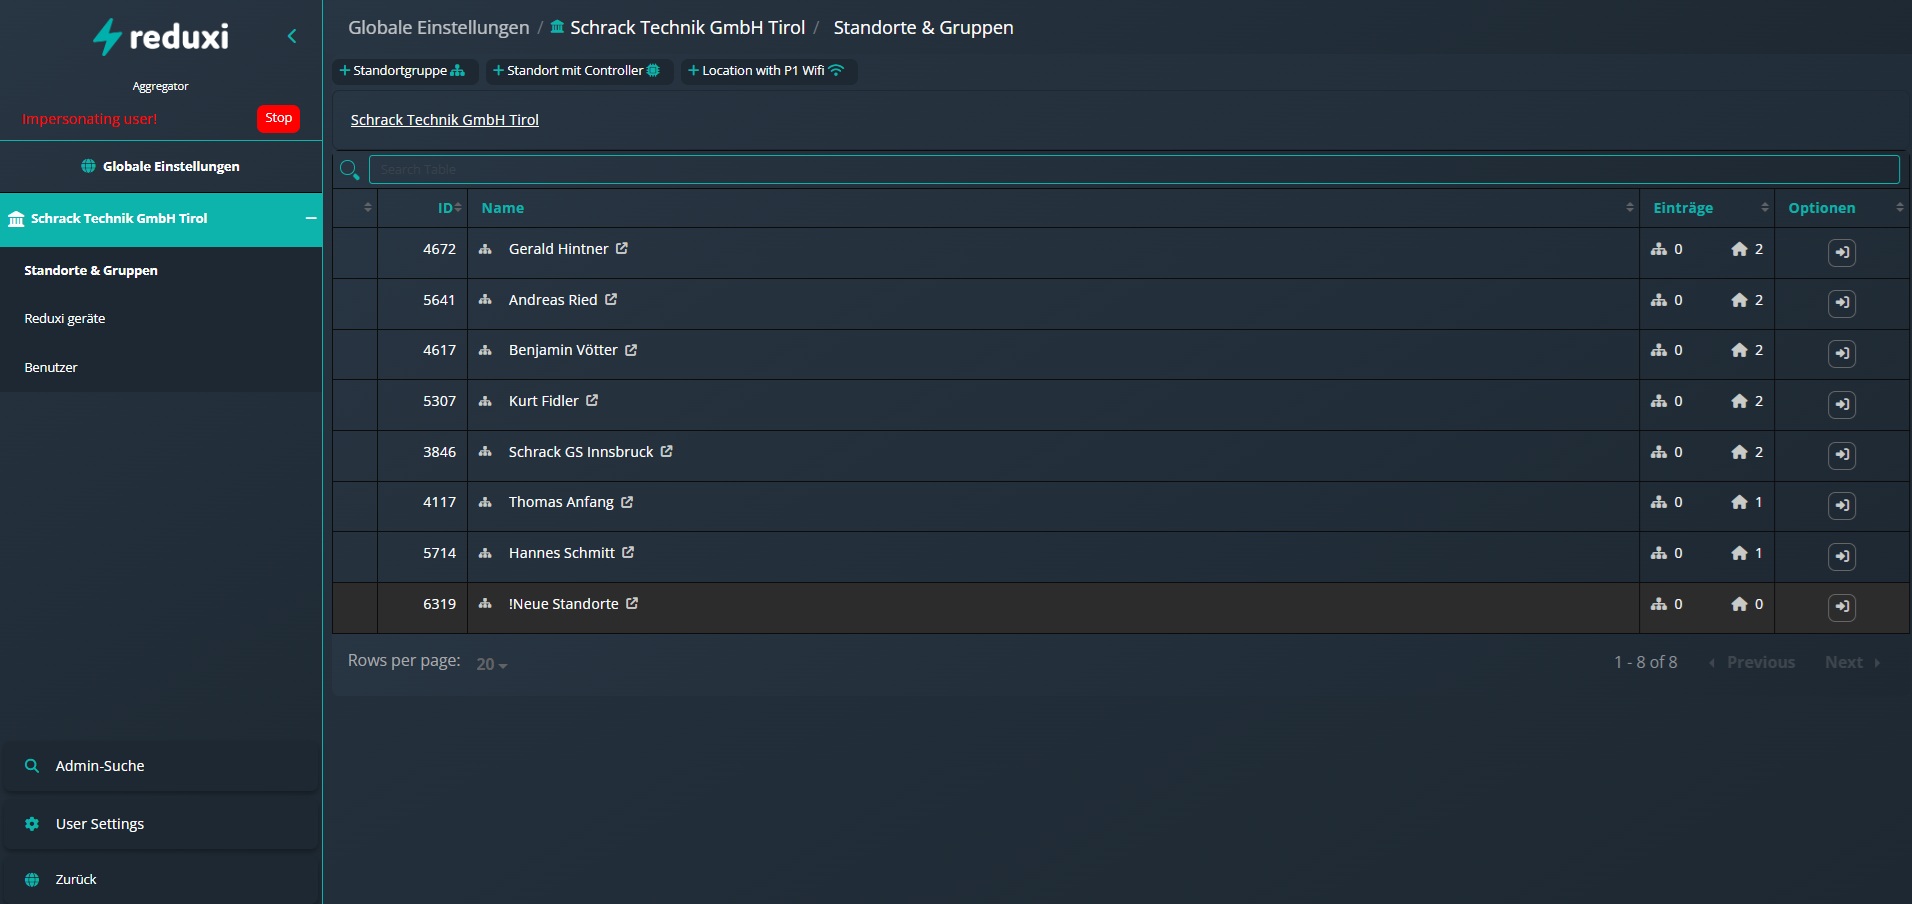
Task: Open Hannes Schmitt external link icon
Action: 628,552
